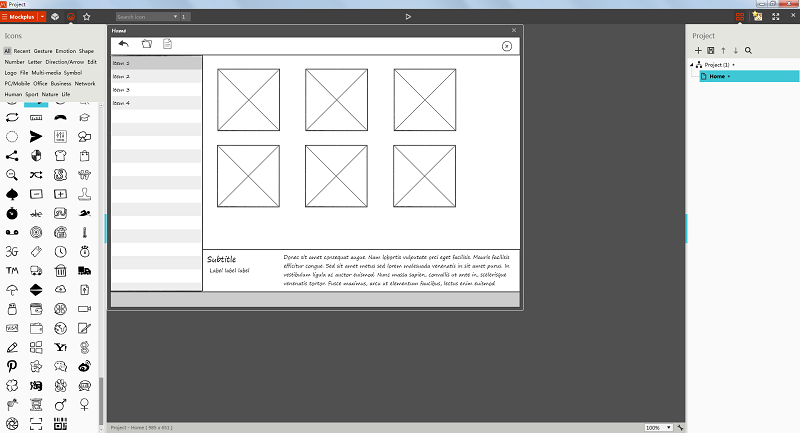The height and width of the screenshot is (433, 800).
Task: Select the Home page in tree
Action: pos(749,76)
